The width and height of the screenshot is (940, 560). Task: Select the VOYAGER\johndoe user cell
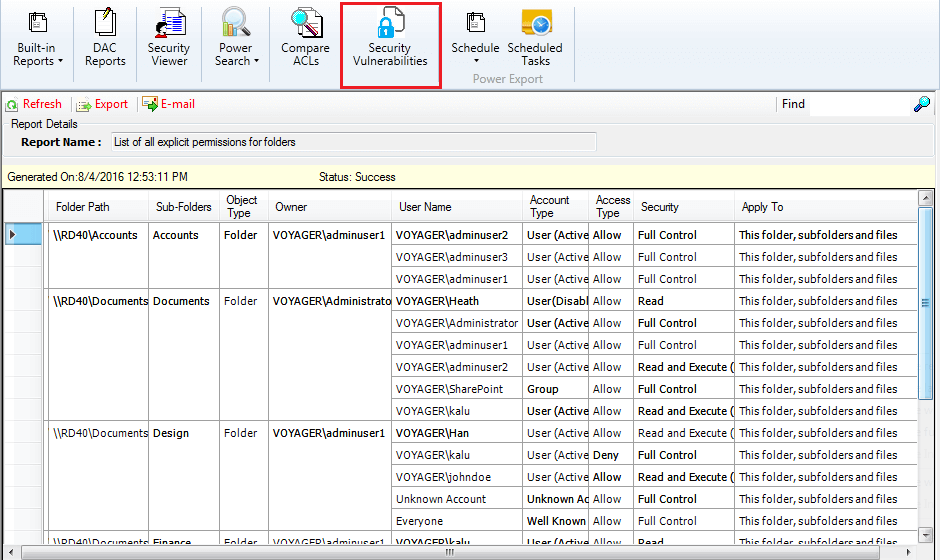(457, 477)
